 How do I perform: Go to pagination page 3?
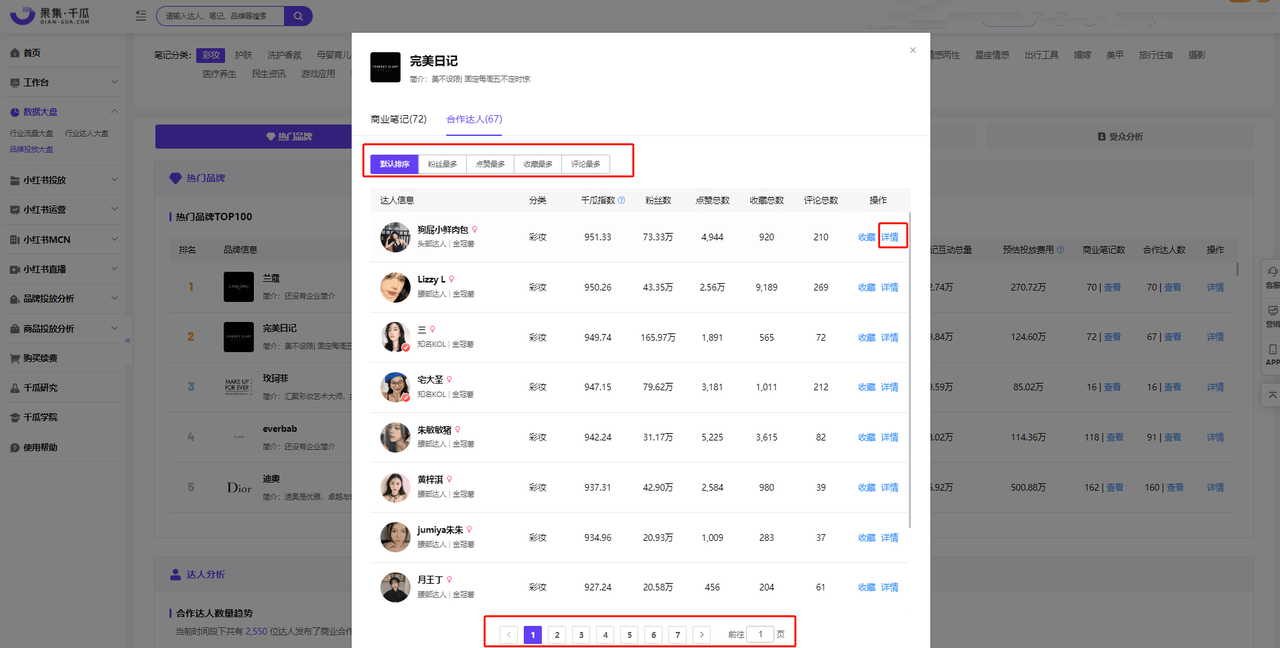tap(581, 634)
